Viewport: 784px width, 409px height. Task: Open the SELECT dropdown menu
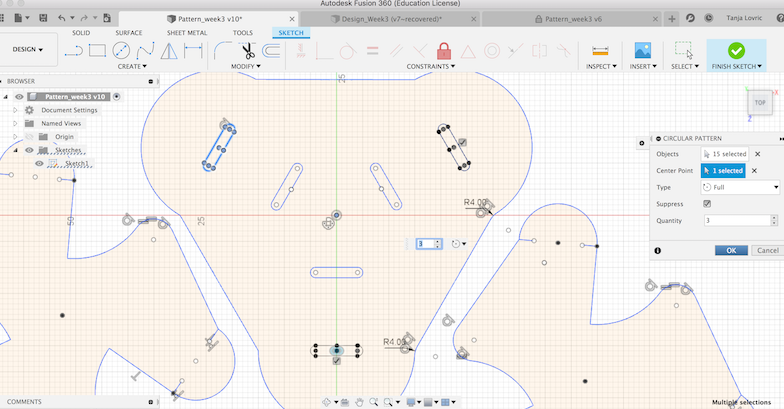pyautogui.click(x=684, y=66)
